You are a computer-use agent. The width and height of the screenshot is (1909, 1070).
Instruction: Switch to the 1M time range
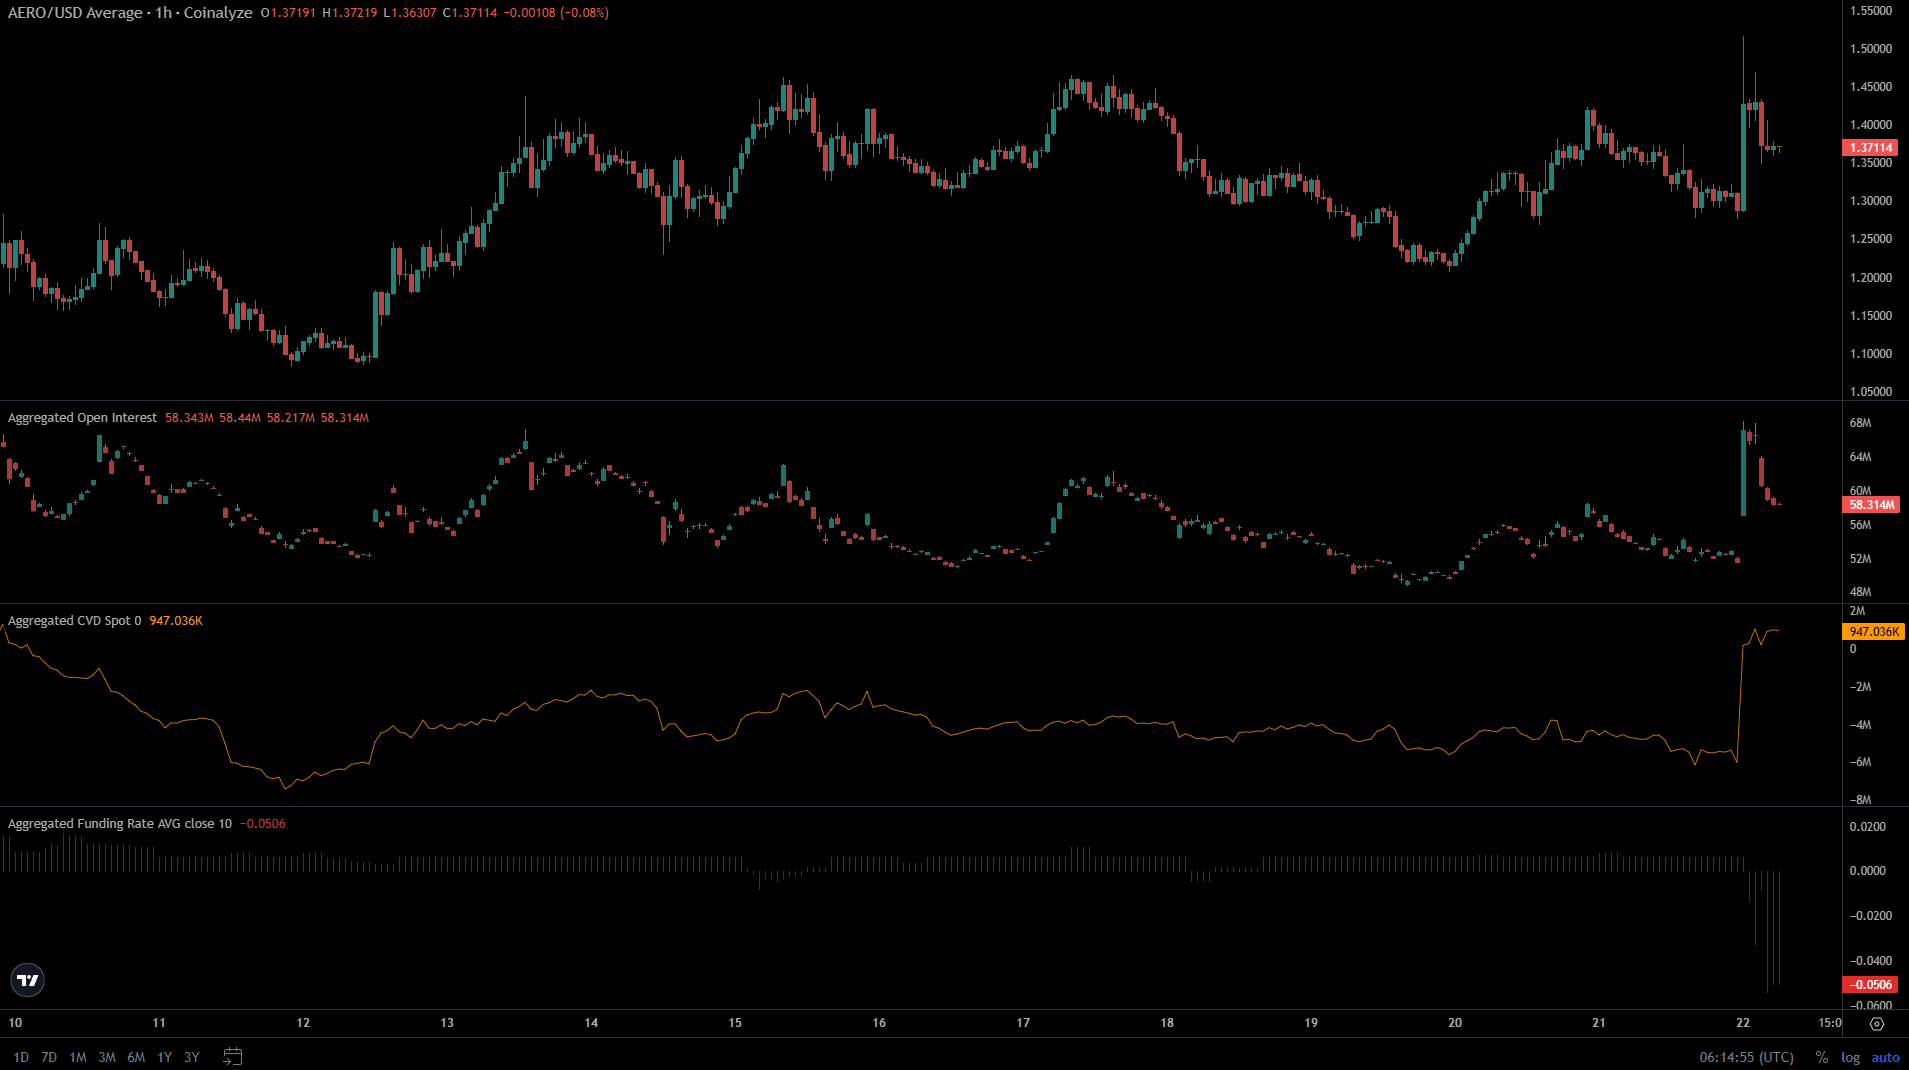[78, 1057]
